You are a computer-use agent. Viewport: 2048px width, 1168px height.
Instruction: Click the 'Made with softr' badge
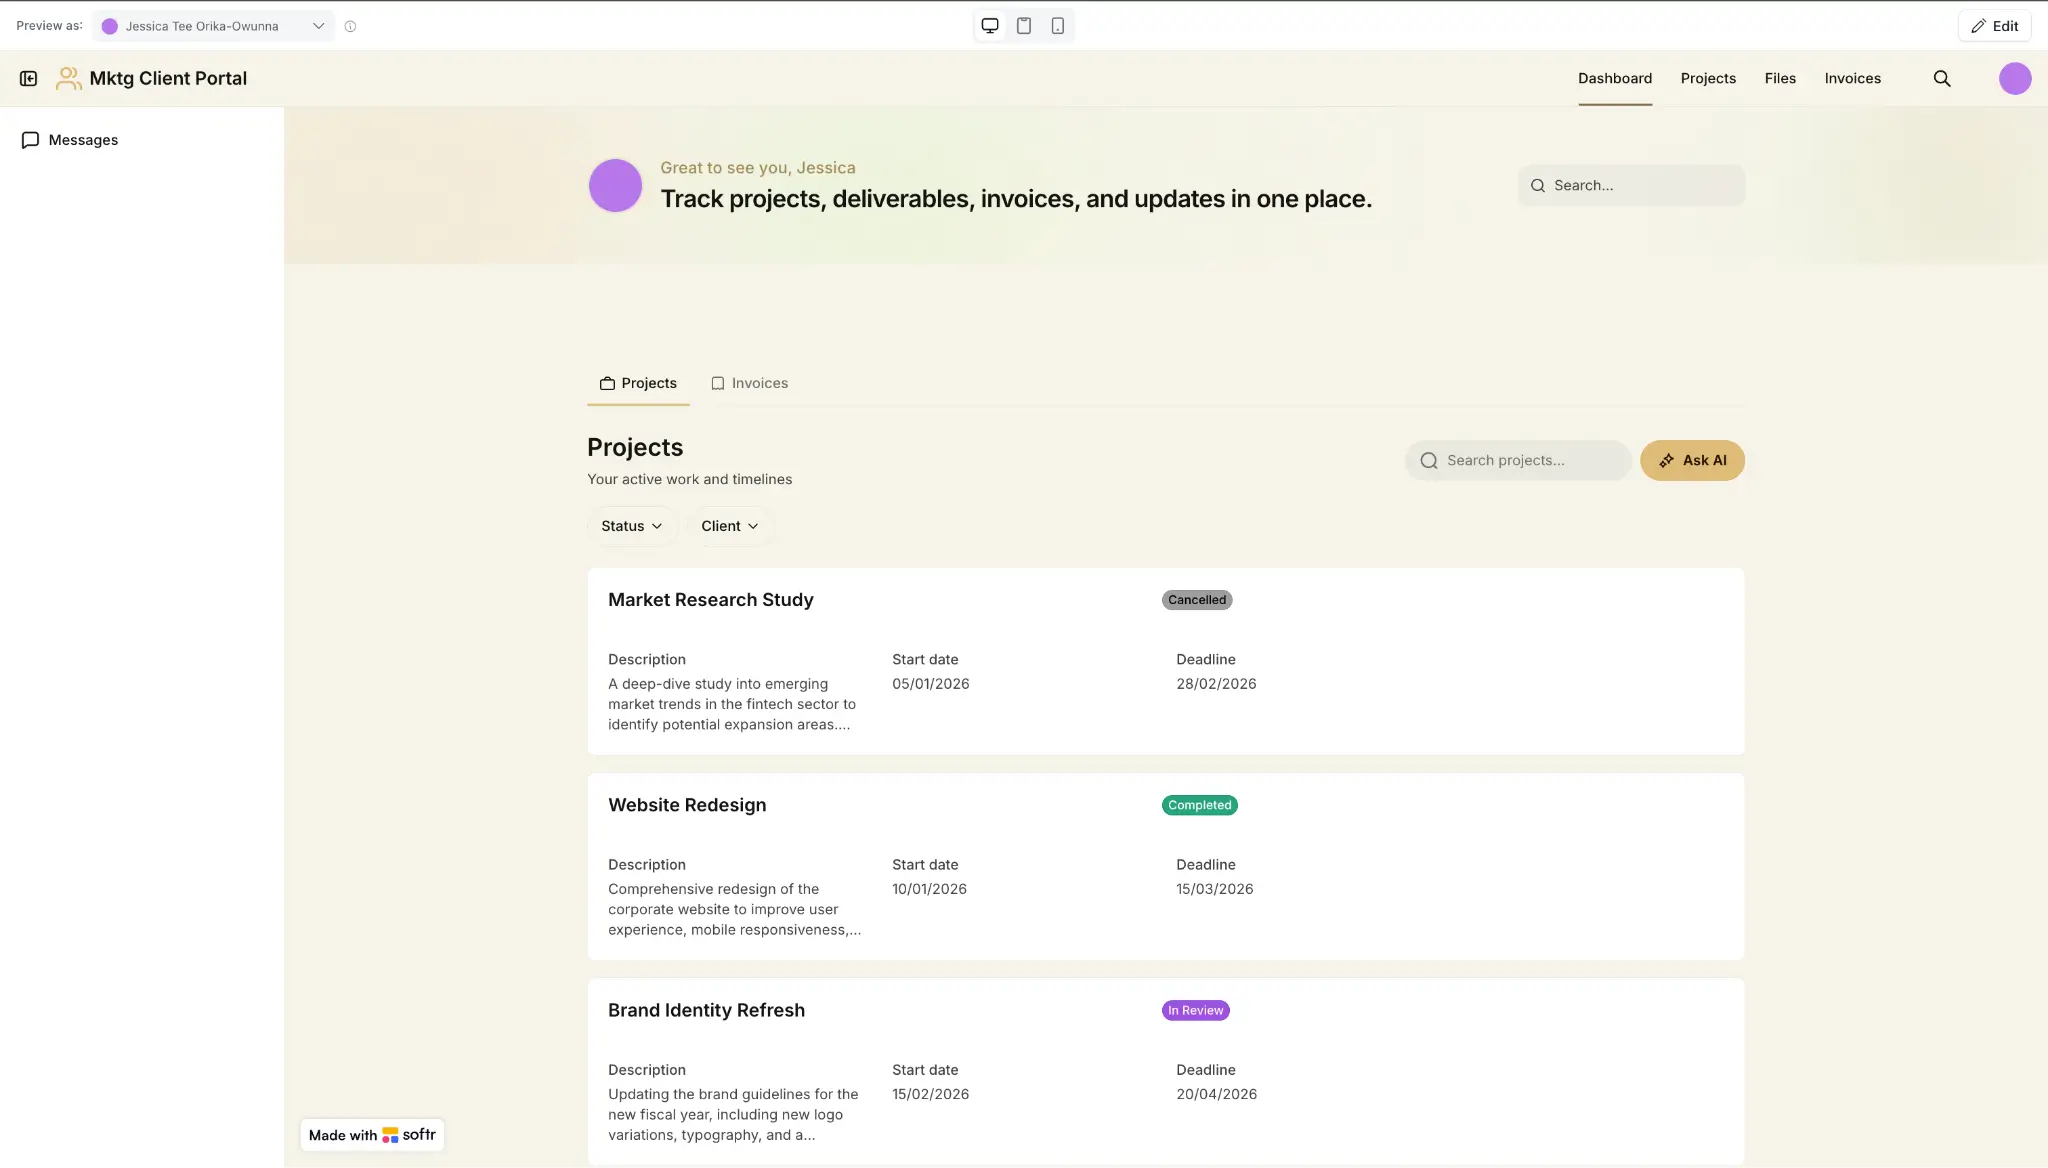(371, 1135)
